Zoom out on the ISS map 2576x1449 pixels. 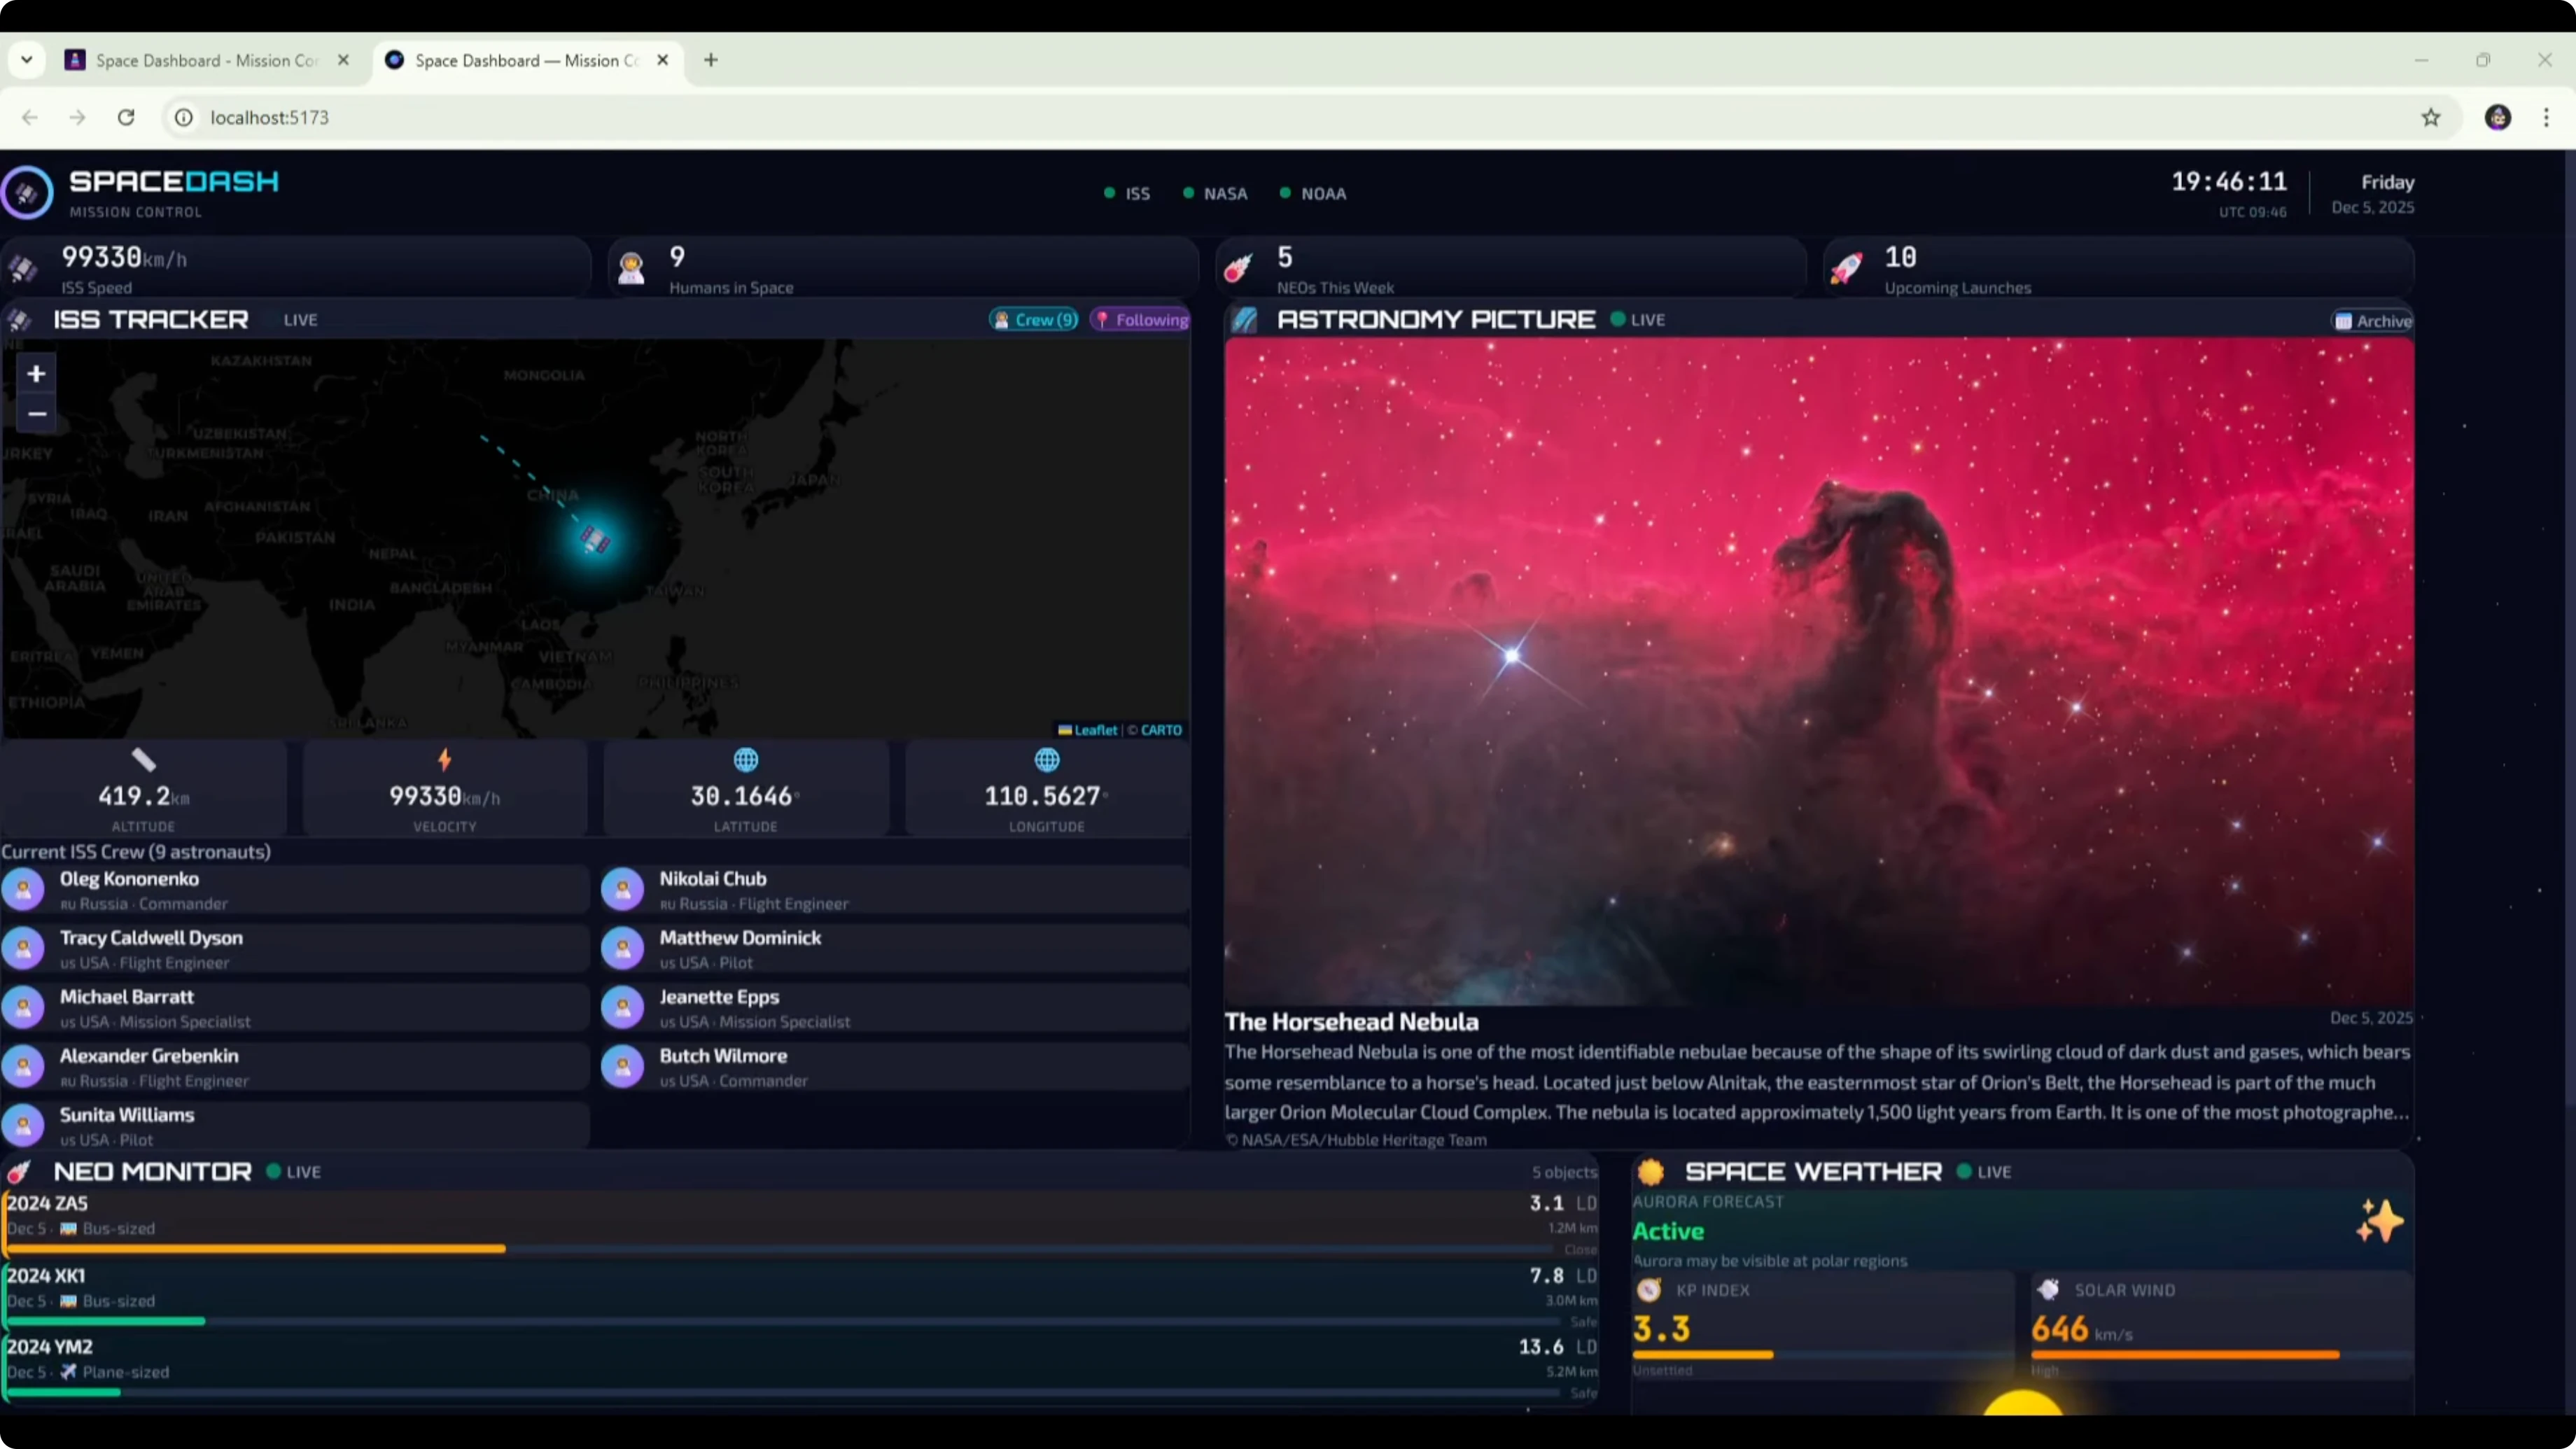(36, 414)
